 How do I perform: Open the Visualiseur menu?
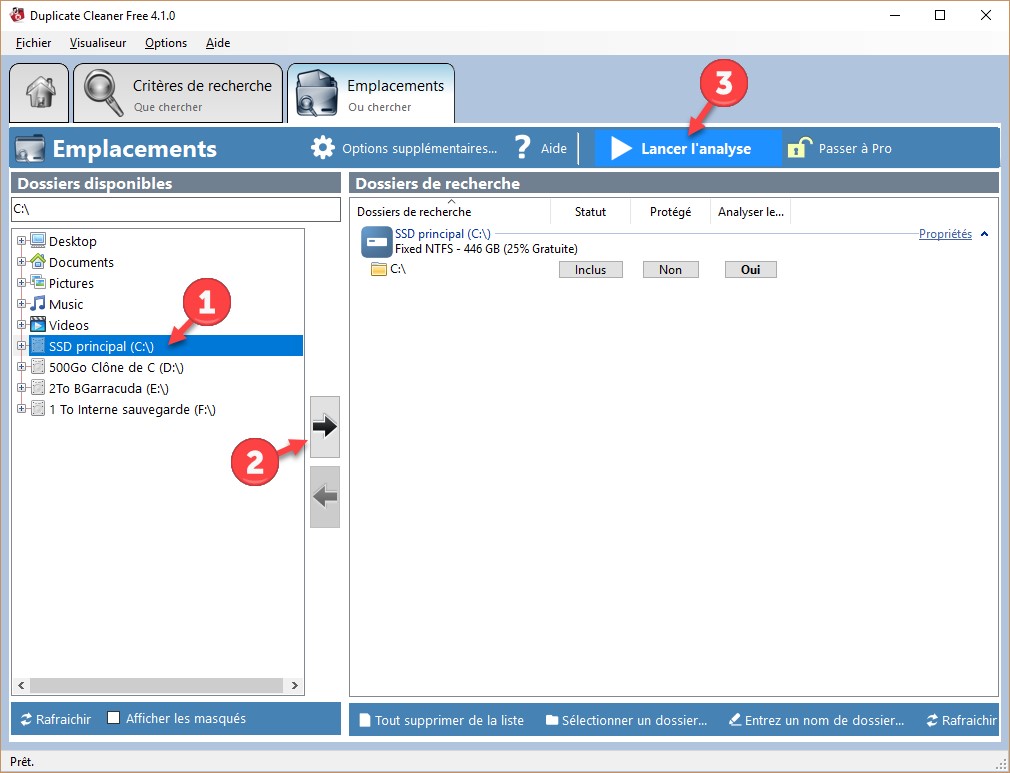coord(98,43)
